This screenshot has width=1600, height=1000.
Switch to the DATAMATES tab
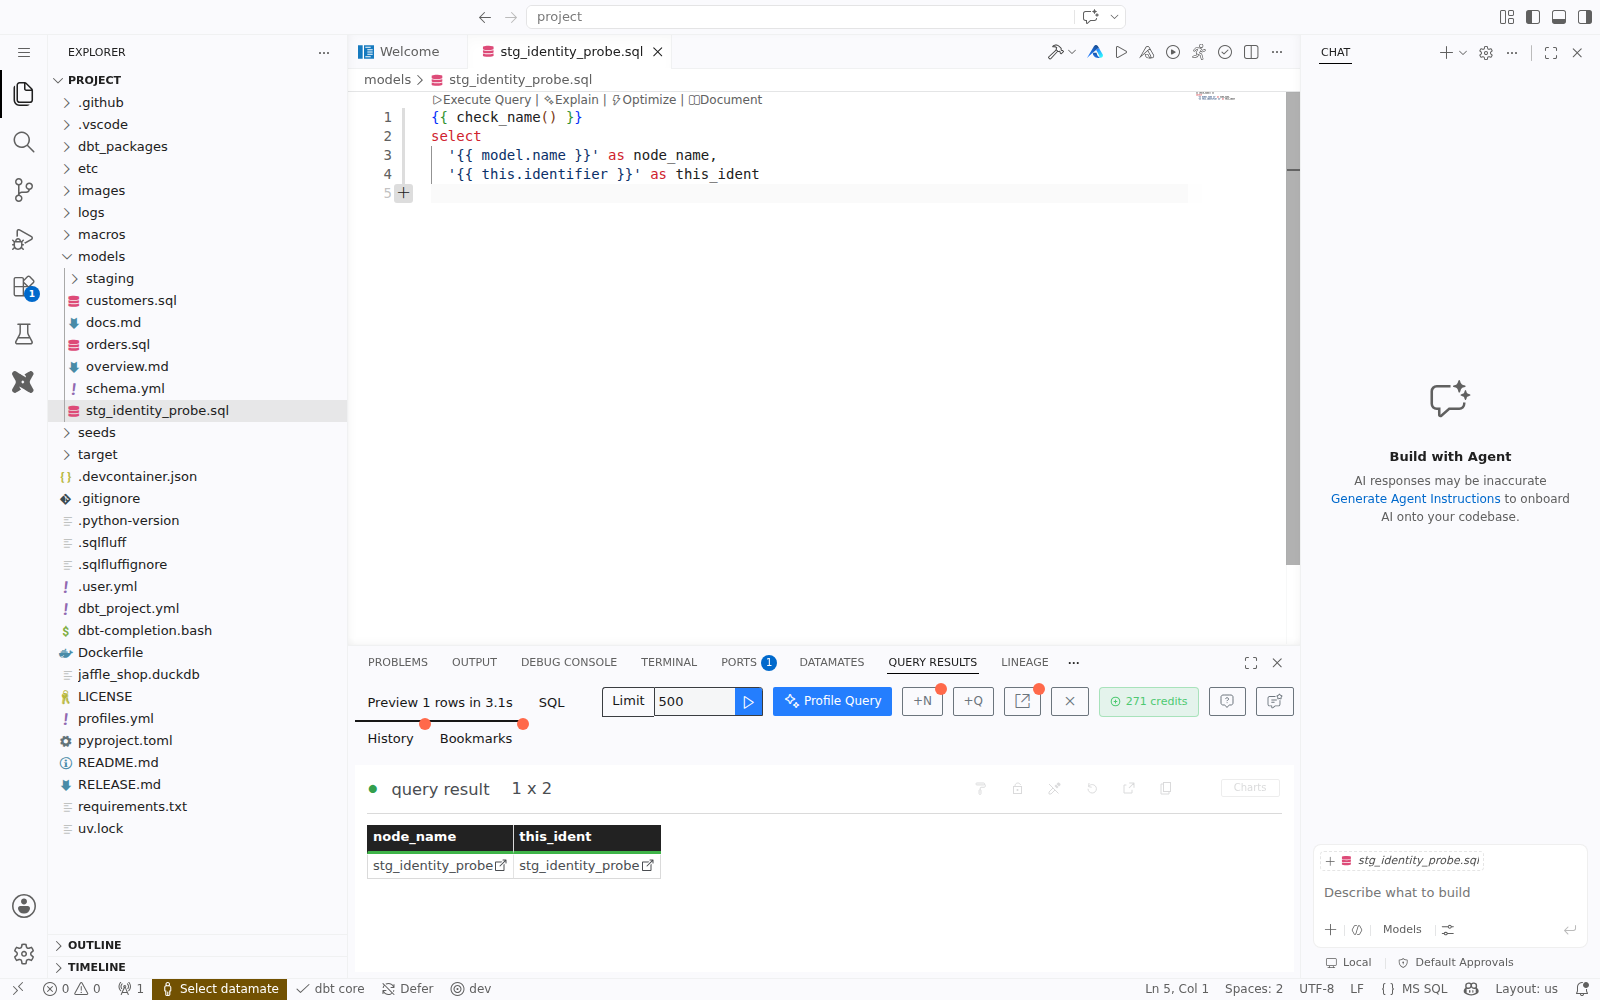click(832, 663)
